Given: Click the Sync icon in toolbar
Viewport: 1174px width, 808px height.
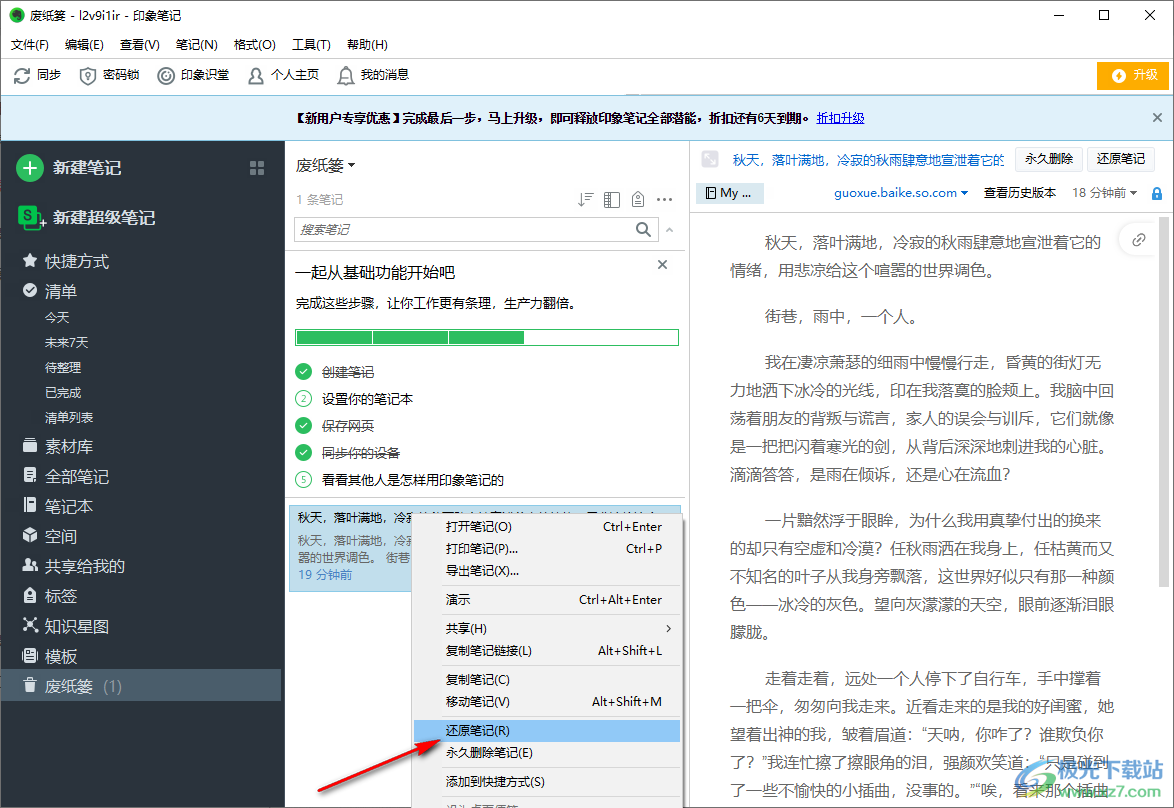Looking at the screenshot, I should (22, 75).
